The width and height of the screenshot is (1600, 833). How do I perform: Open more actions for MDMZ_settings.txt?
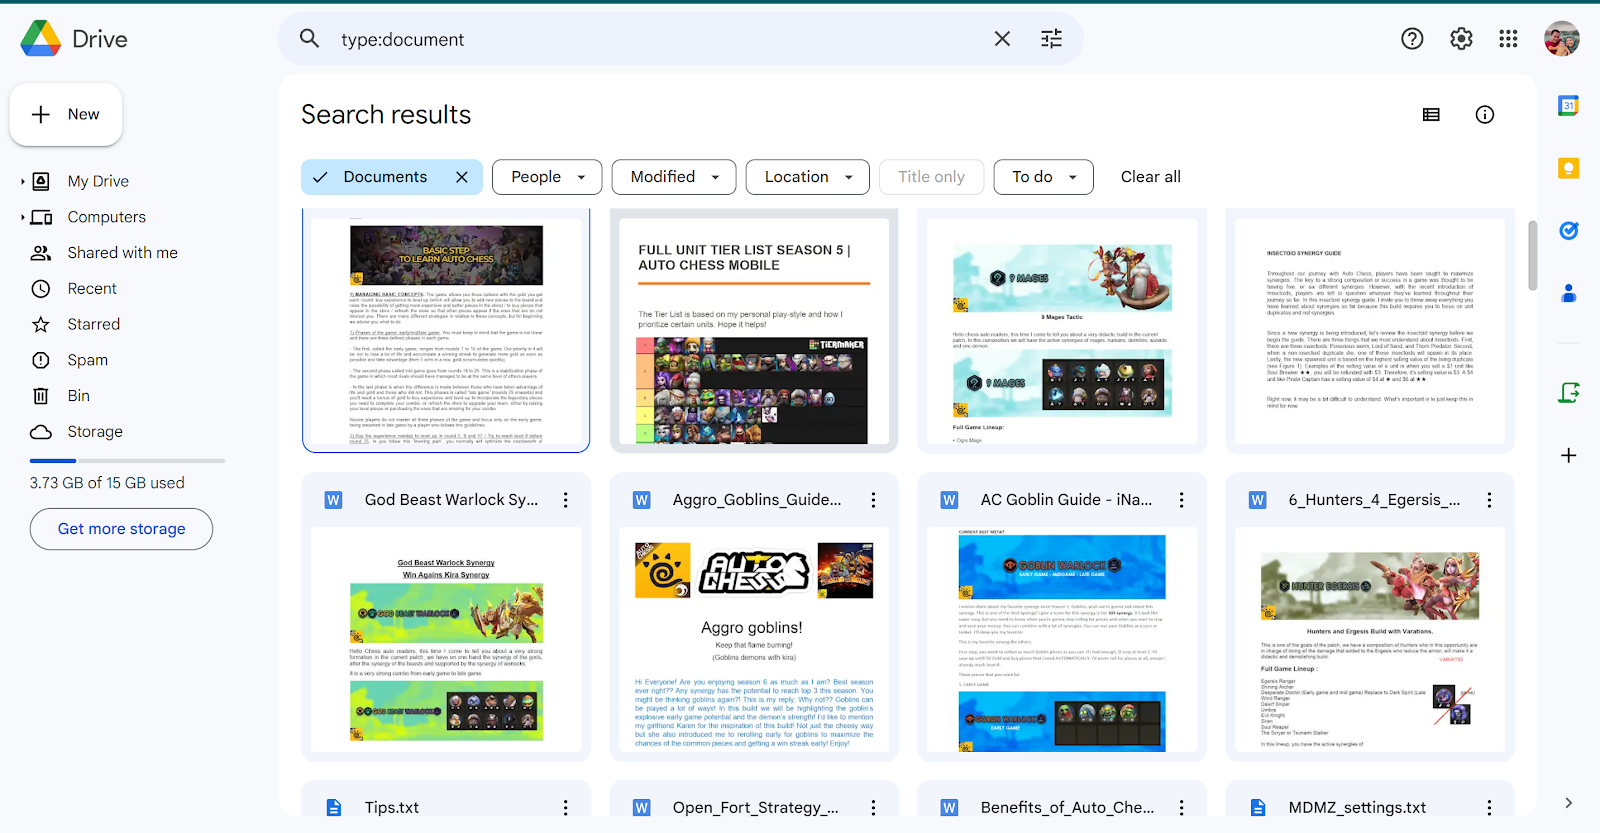point(1489,807)
